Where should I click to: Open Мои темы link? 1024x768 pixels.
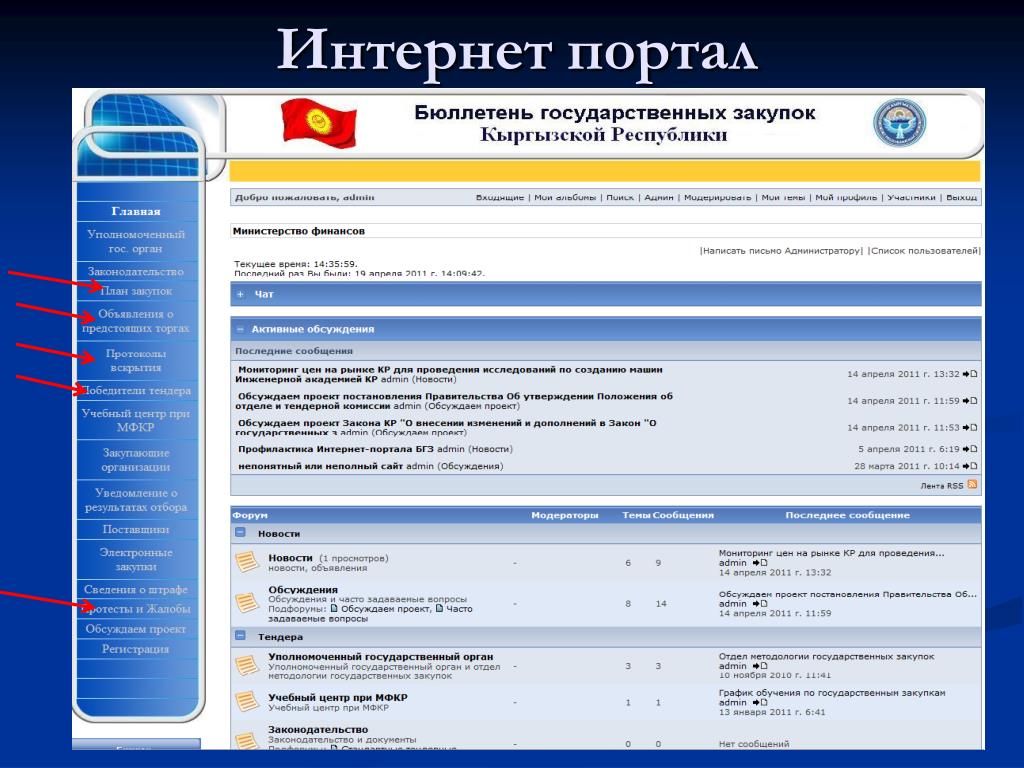pyautogui.click(x=783, y=197)
